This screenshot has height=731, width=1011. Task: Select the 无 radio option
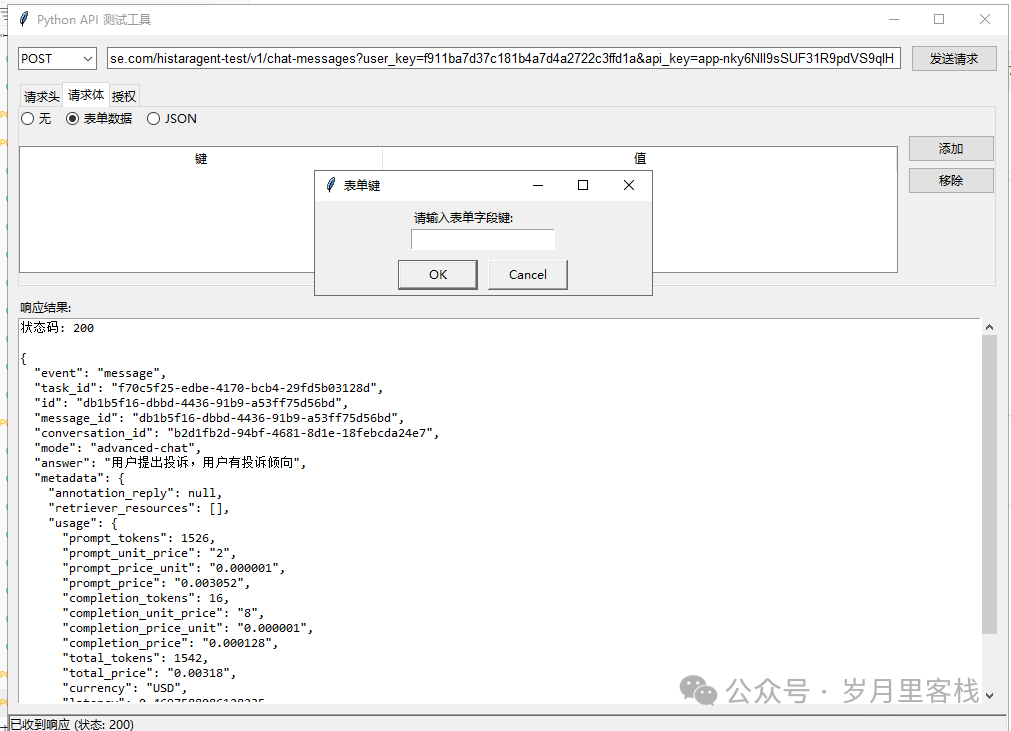click(x=36, y=119)
